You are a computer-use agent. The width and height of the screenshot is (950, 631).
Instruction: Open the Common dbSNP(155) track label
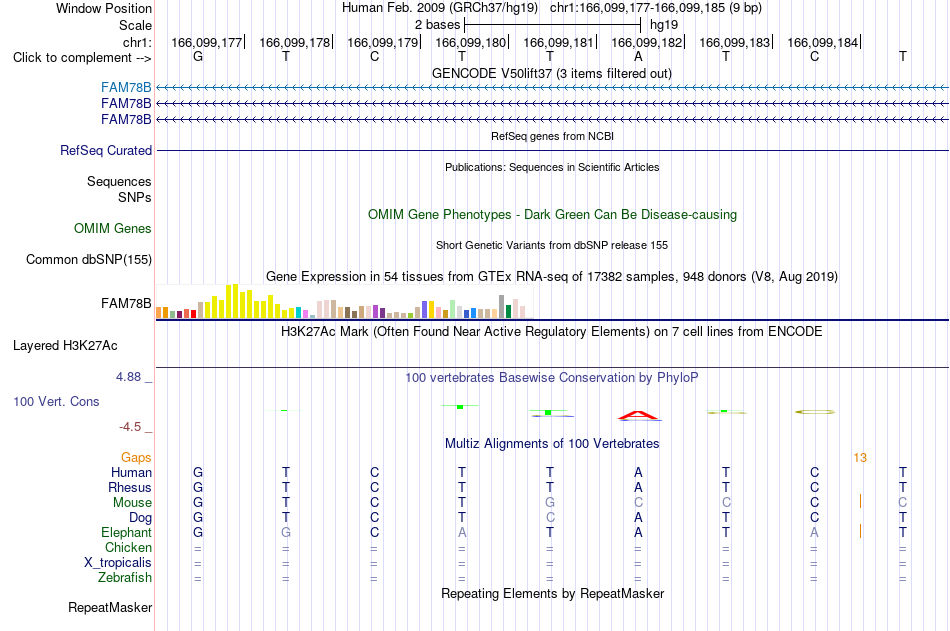pos(89,259)
